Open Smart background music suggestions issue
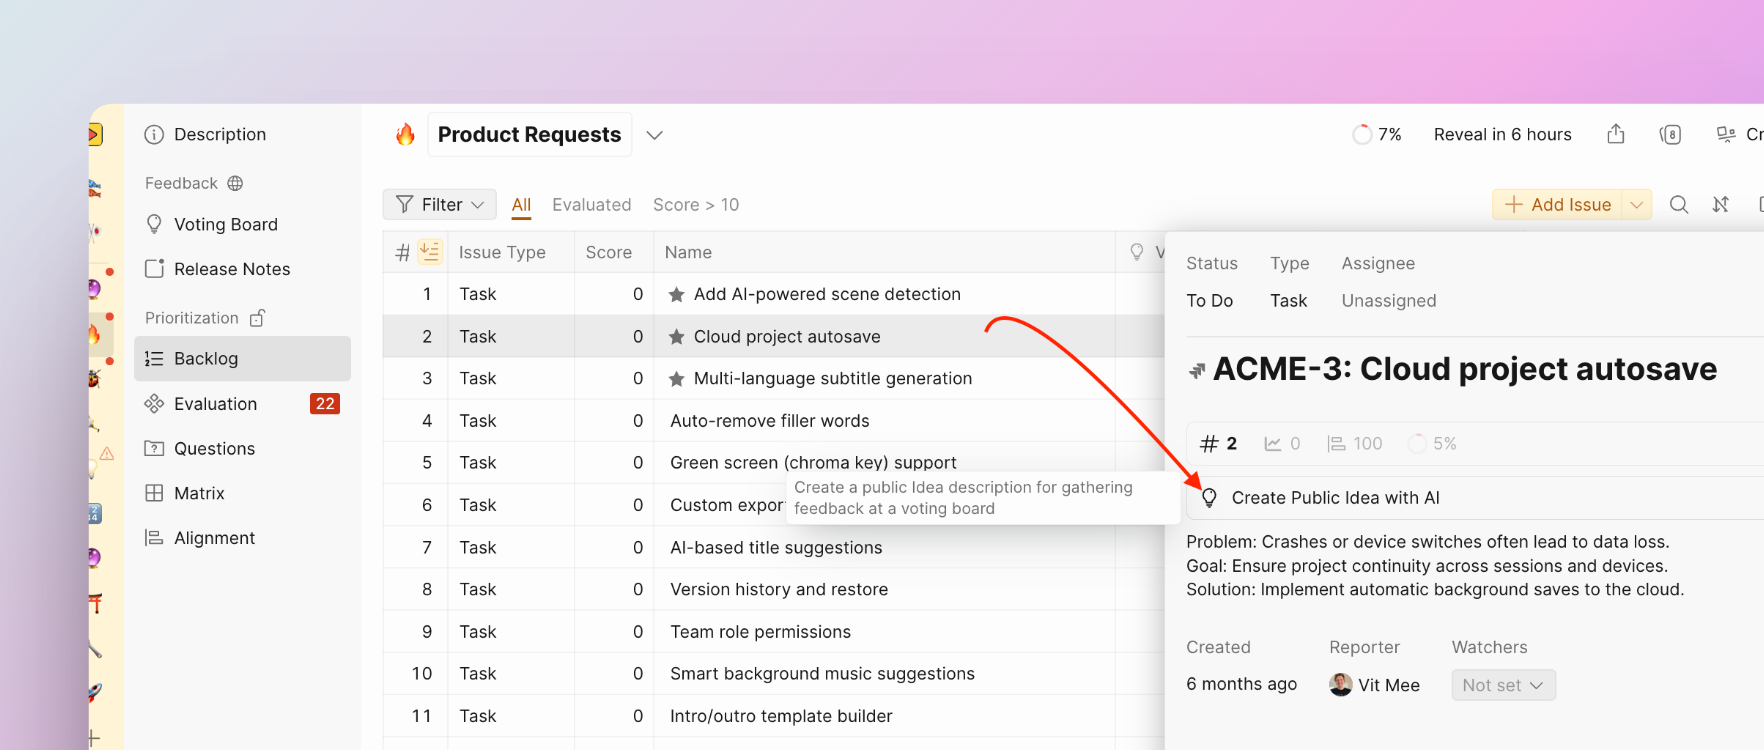1764x750 pixels. [x=822, y=674]
